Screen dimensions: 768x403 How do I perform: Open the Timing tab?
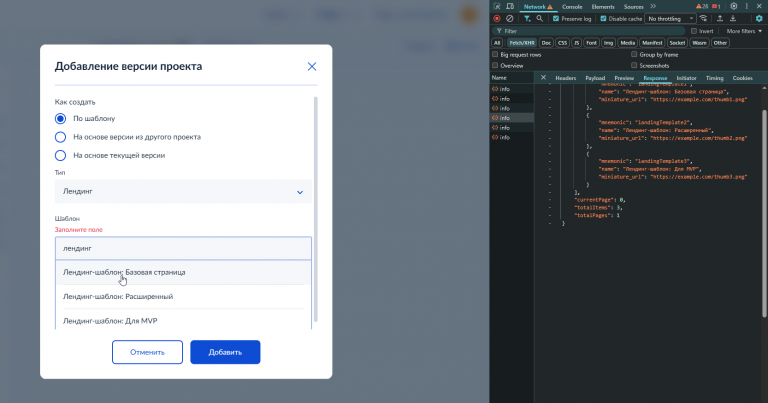[715, 78]
